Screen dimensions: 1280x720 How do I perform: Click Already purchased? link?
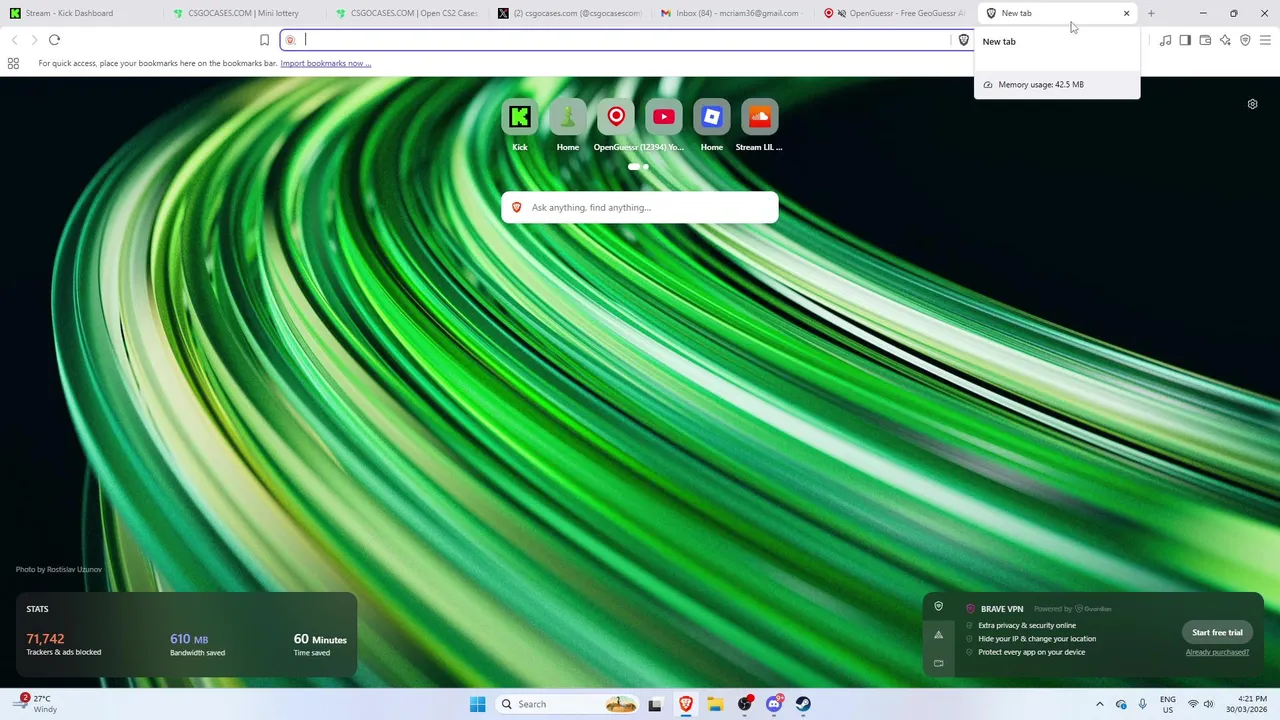coord(1217,652)
